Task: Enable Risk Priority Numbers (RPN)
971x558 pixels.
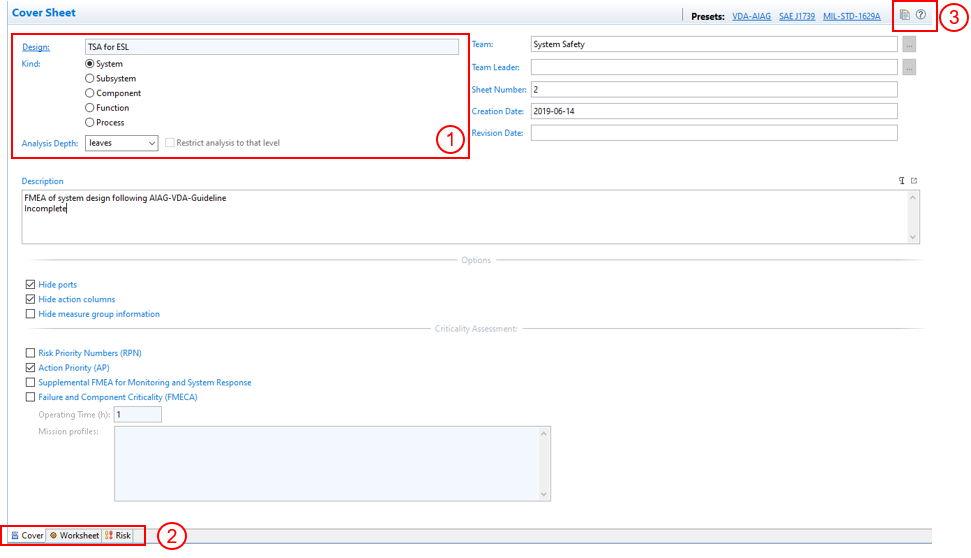Action: coord(30,353)
